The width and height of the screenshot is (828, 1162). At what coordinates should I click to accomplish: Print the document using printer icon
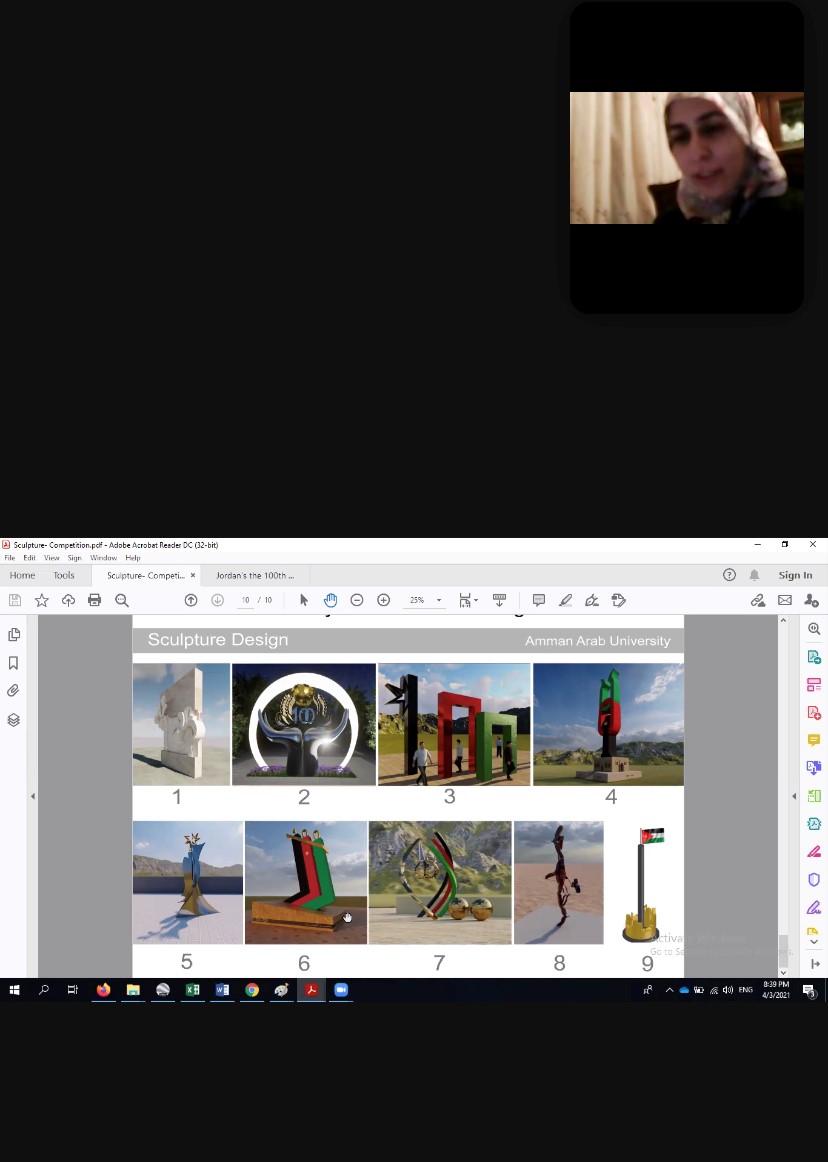pos(95,600)
